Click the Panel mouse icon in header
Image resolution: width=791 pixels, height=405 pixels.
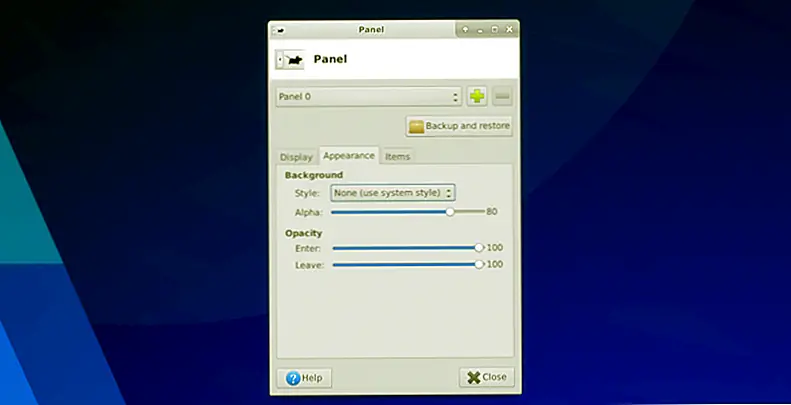click(x=290, y=60)
